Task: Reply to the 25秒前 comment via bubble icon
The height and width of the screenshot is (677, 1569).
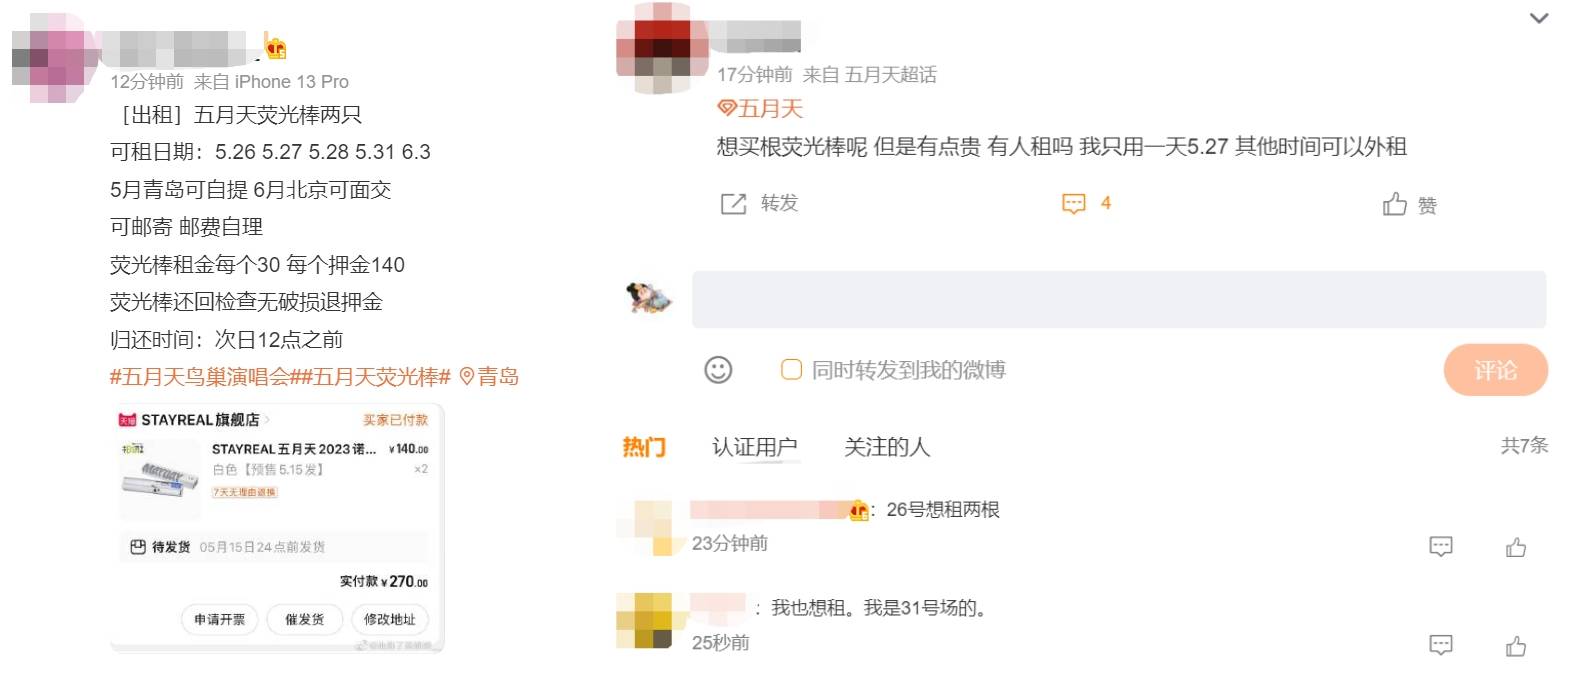Action: point(1441,644)
